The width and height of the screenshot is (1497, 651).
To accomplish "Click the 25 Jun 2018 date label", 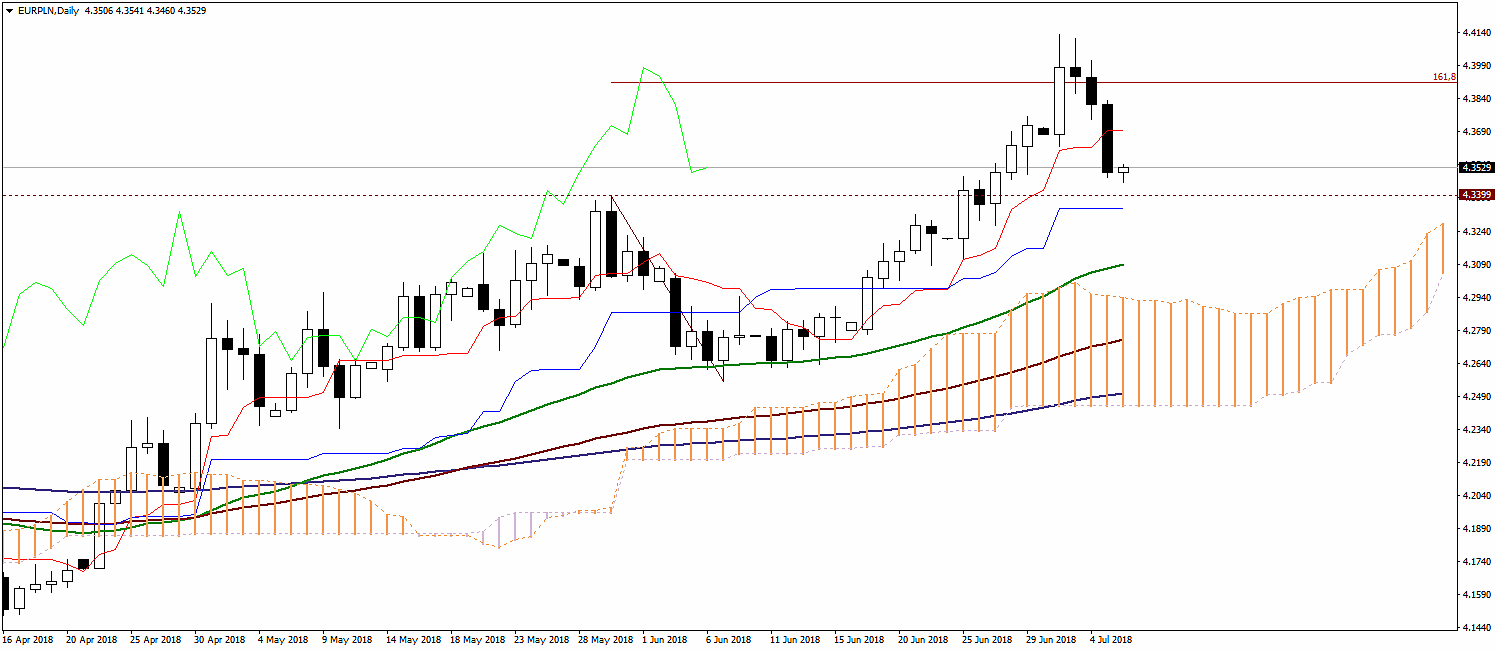I will coord(988,639).
